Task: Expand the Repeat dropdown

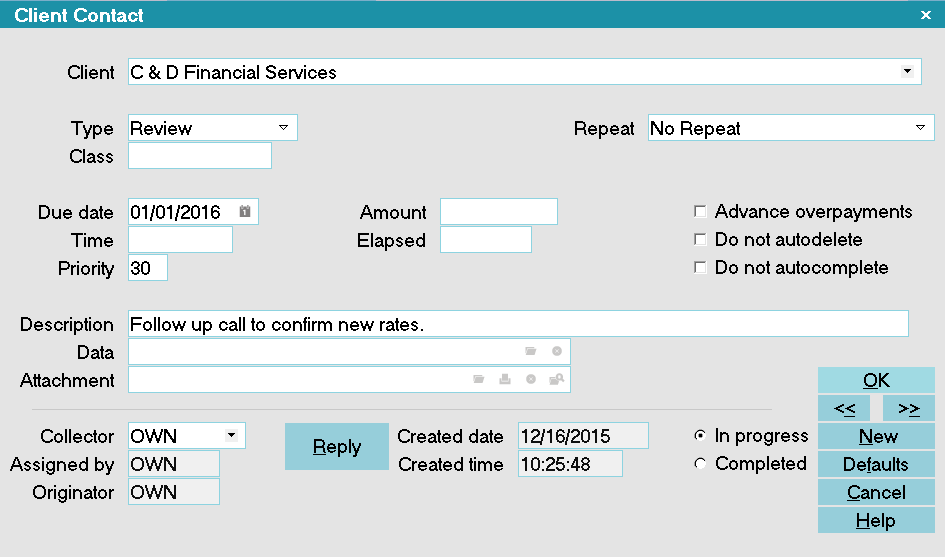Action: pos(920,128)
